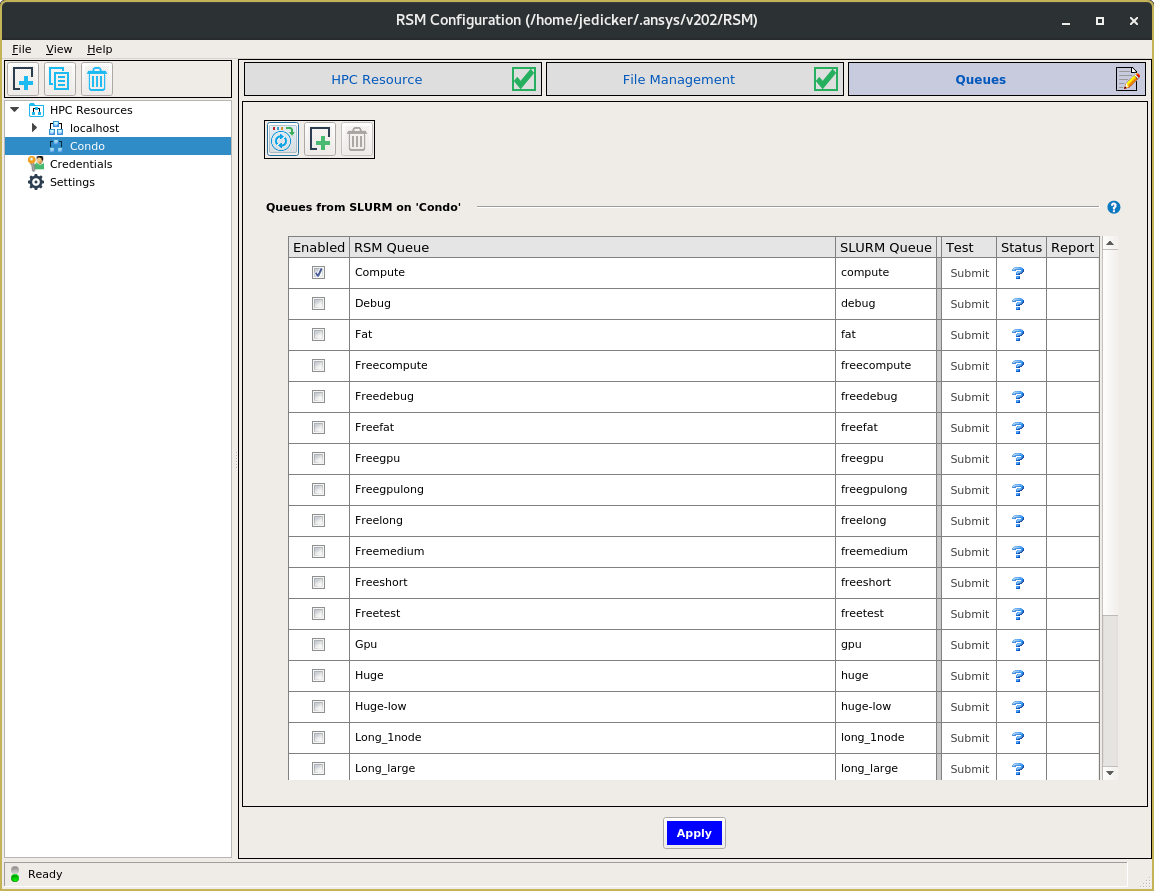Click status icon in Huge row
This screenshot has width=1154, height=891.
coord(1019,675)
